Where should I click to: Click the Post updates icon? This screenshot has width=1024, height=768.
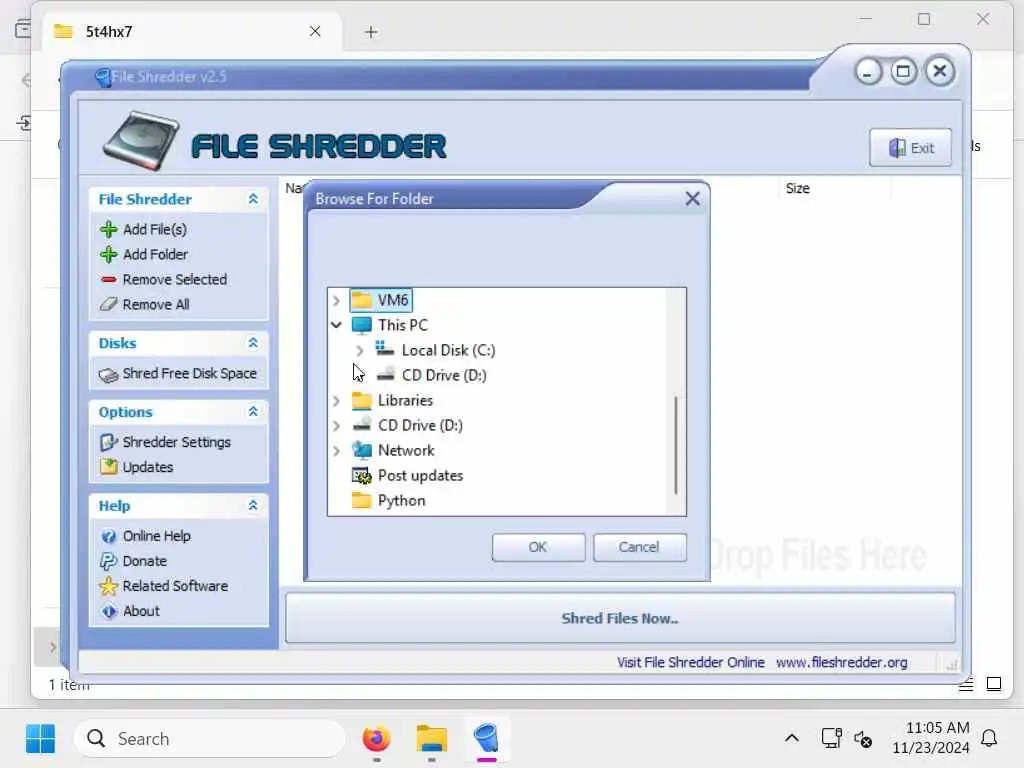click(x=362, y=475)
